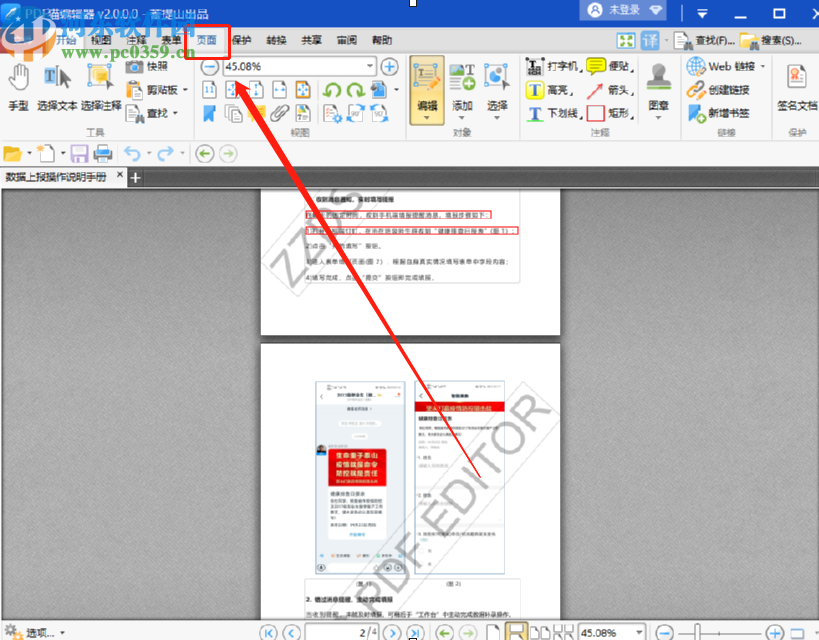Click Sign Document icon
This screenshot has height=640, width=819.
(797, 88)
